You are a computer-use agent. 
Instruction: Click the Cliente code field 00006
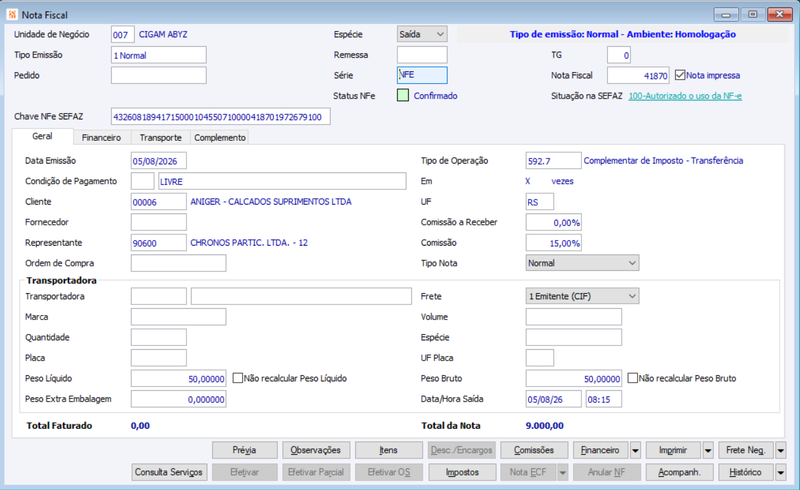(159, 202)
